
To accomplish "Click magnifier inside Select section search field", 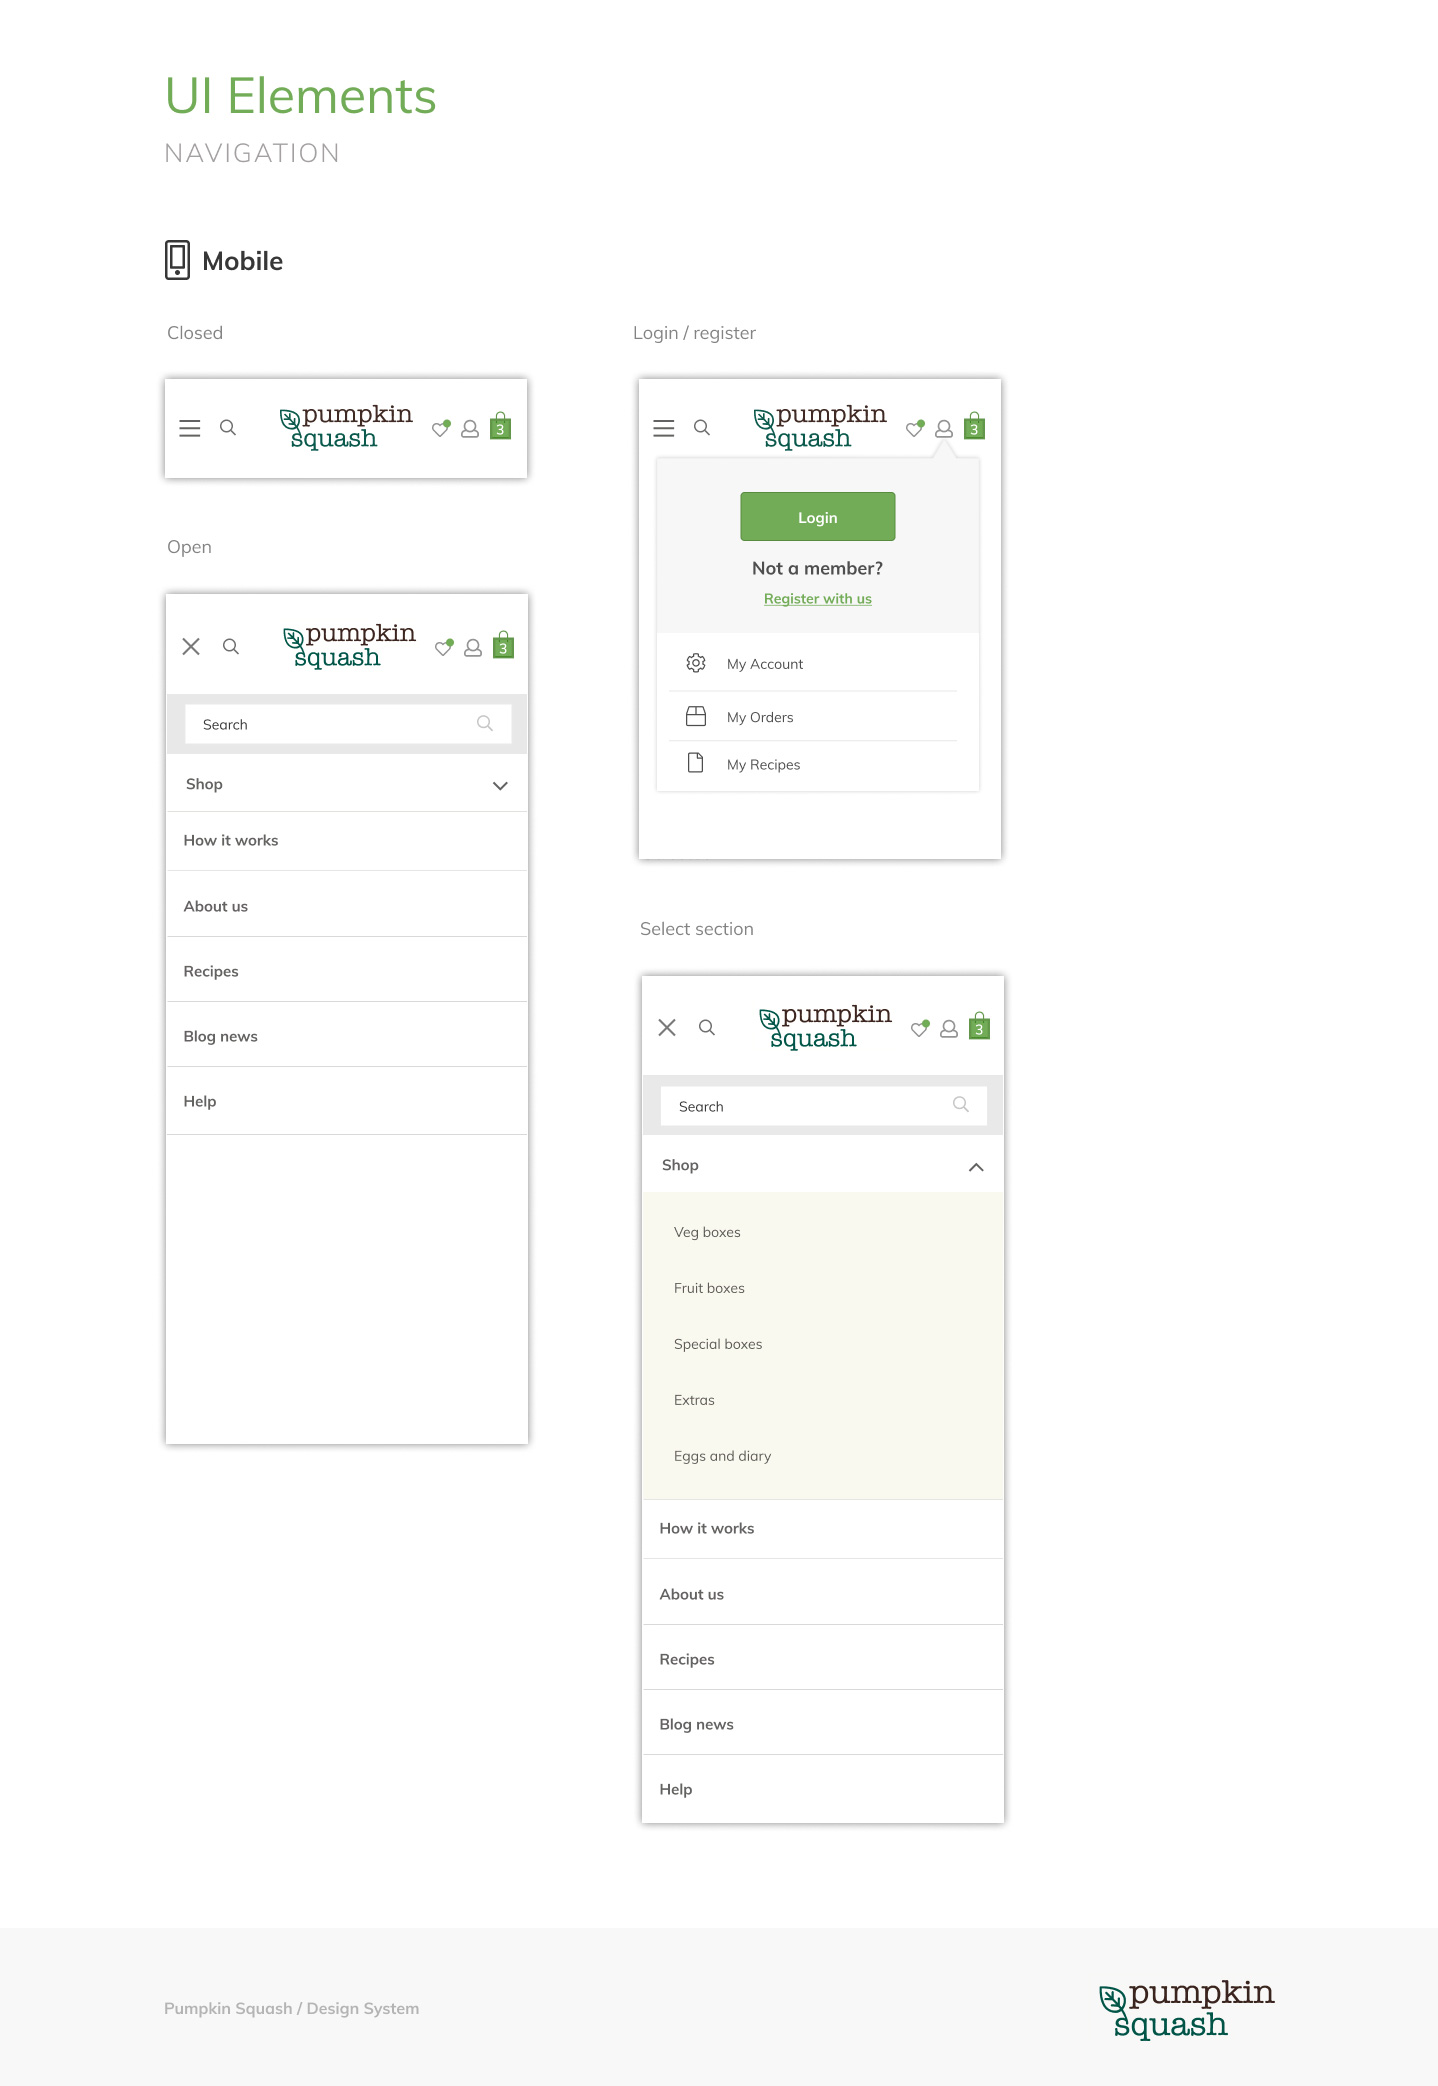I will 961,1104.
